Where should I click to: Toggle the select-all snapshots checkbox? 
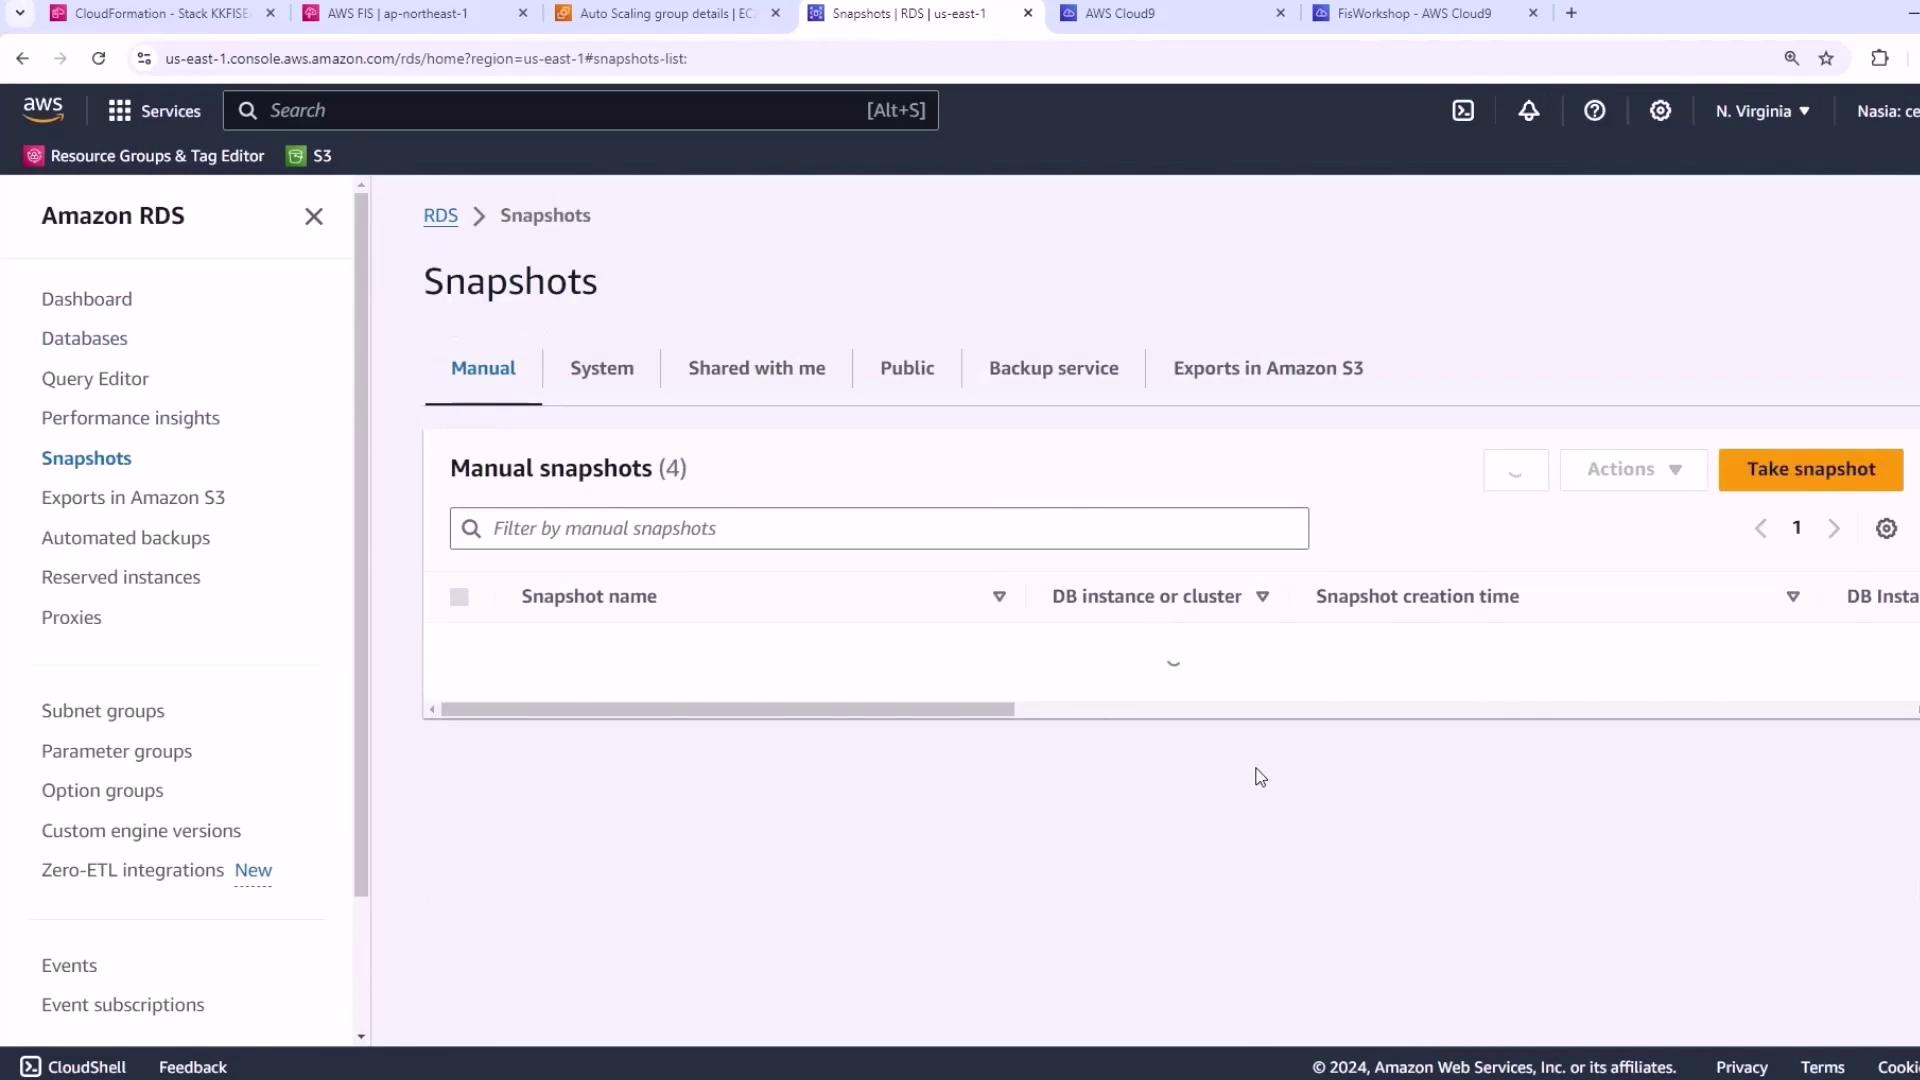click(459, 597)
